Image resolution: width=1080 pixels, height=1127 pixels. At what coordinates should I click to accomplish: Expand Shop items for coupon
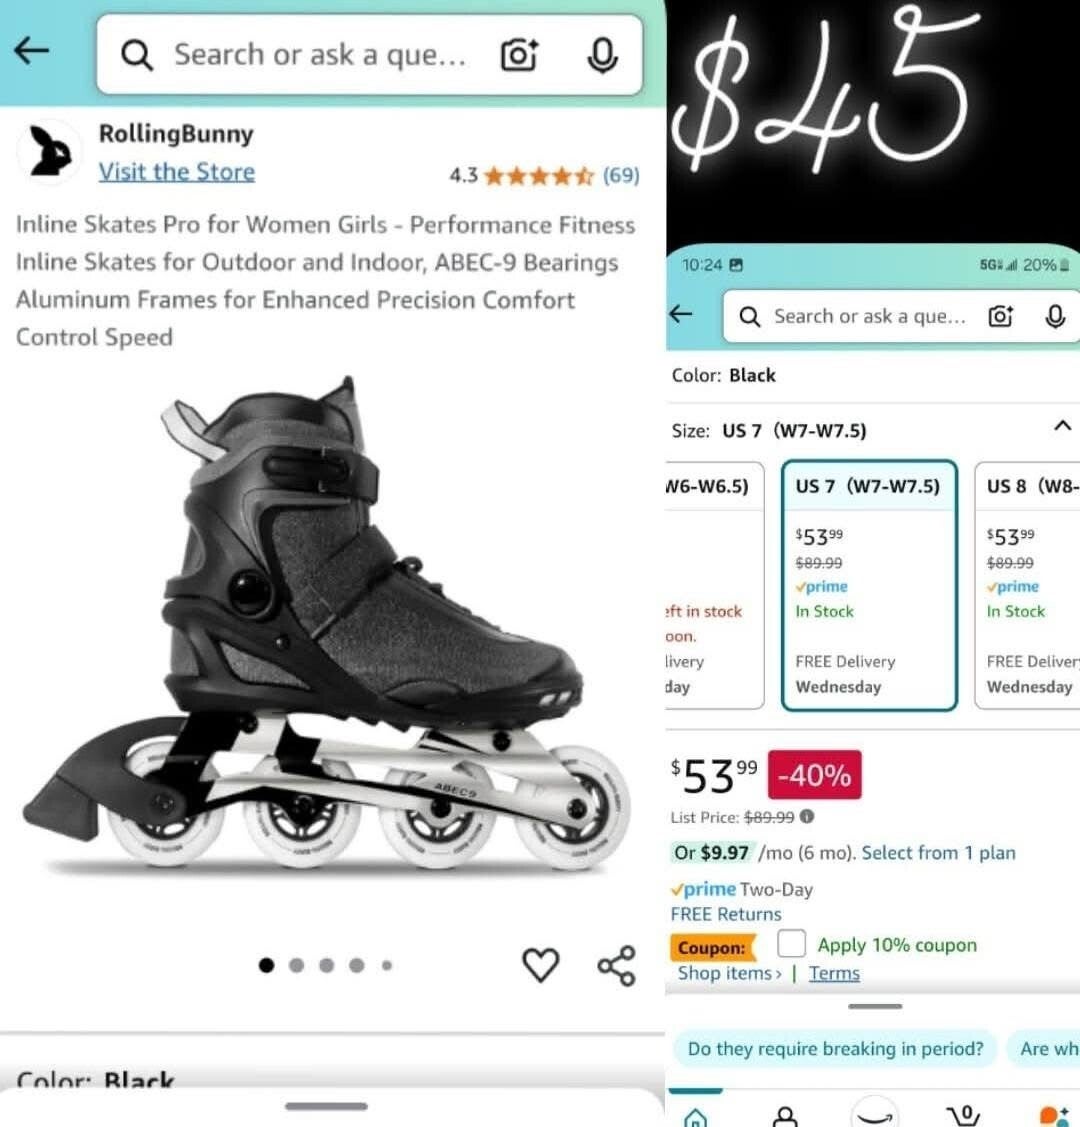tap(729, 973)
